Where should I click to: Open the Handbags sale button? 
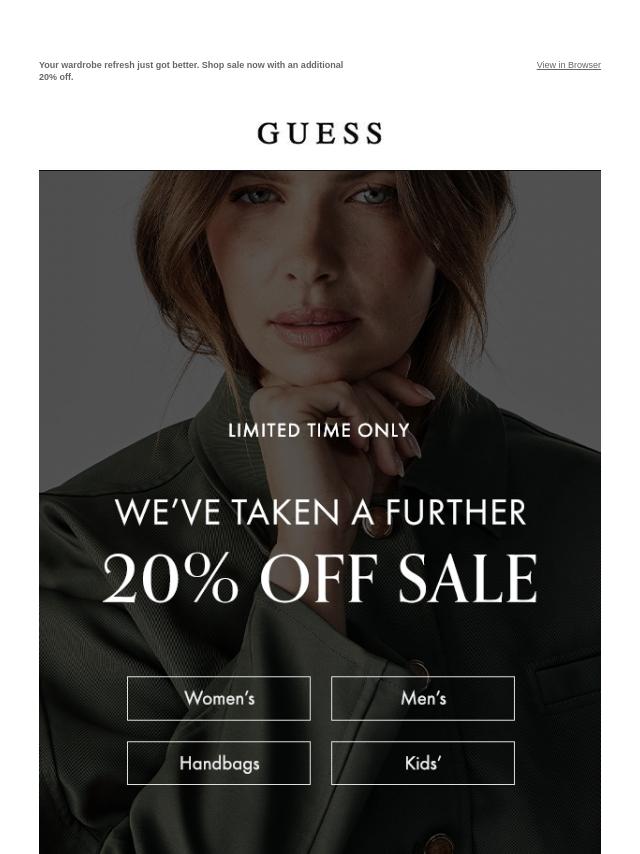(219, 762)
